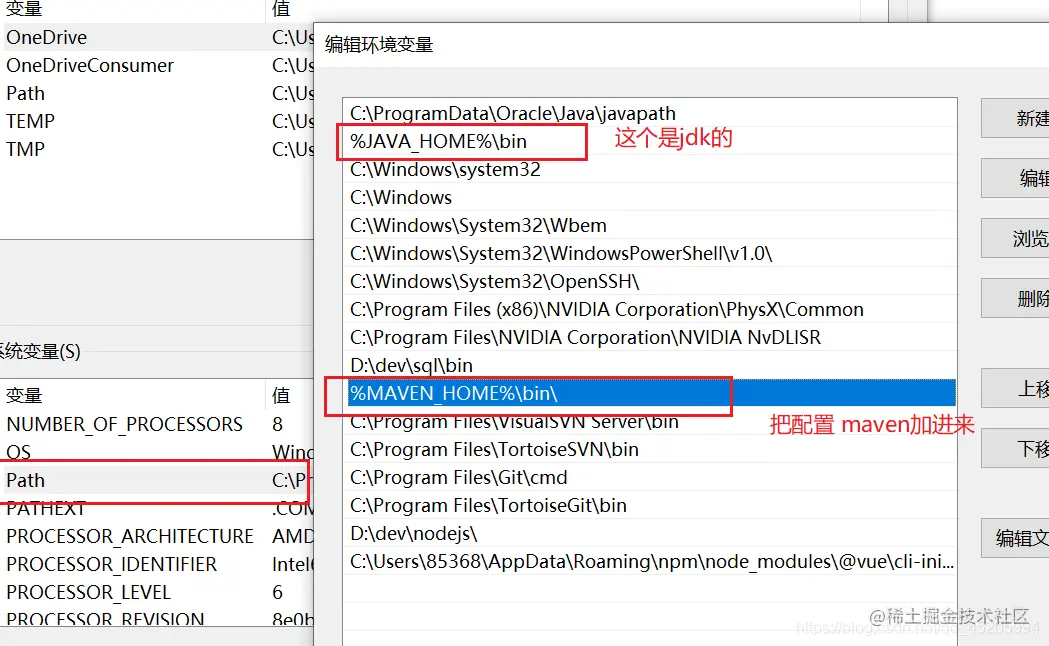Image resolution: width=1049 pixels, height=646 pixels.
Task: Click the 编辑文本 (Edit text) button
Action: click(1016, 538)
